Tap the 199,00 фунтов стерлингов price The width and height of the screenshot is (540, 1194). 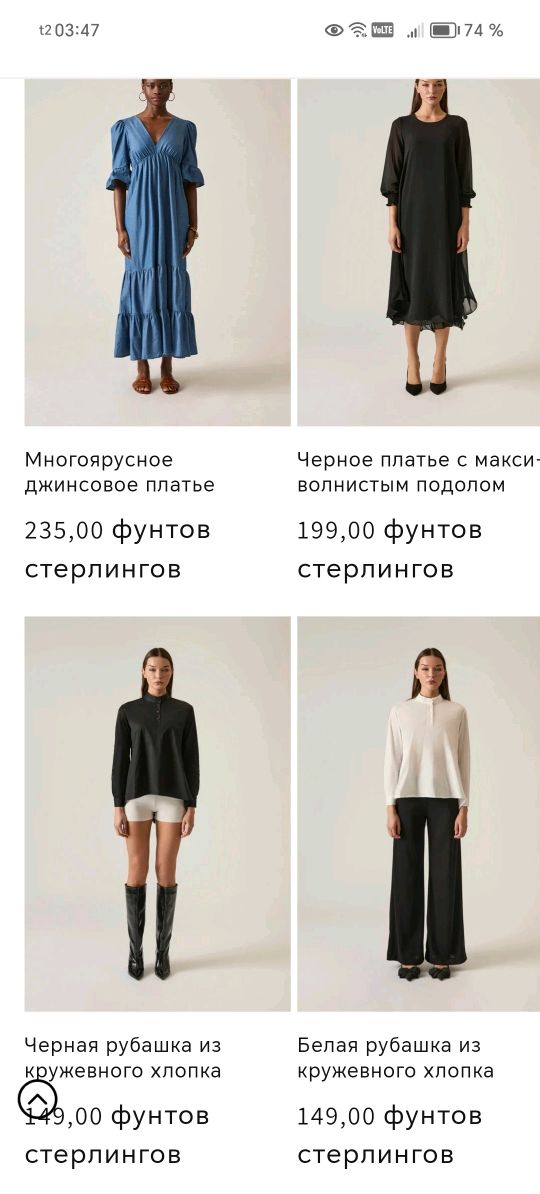(x=389, y=549)
